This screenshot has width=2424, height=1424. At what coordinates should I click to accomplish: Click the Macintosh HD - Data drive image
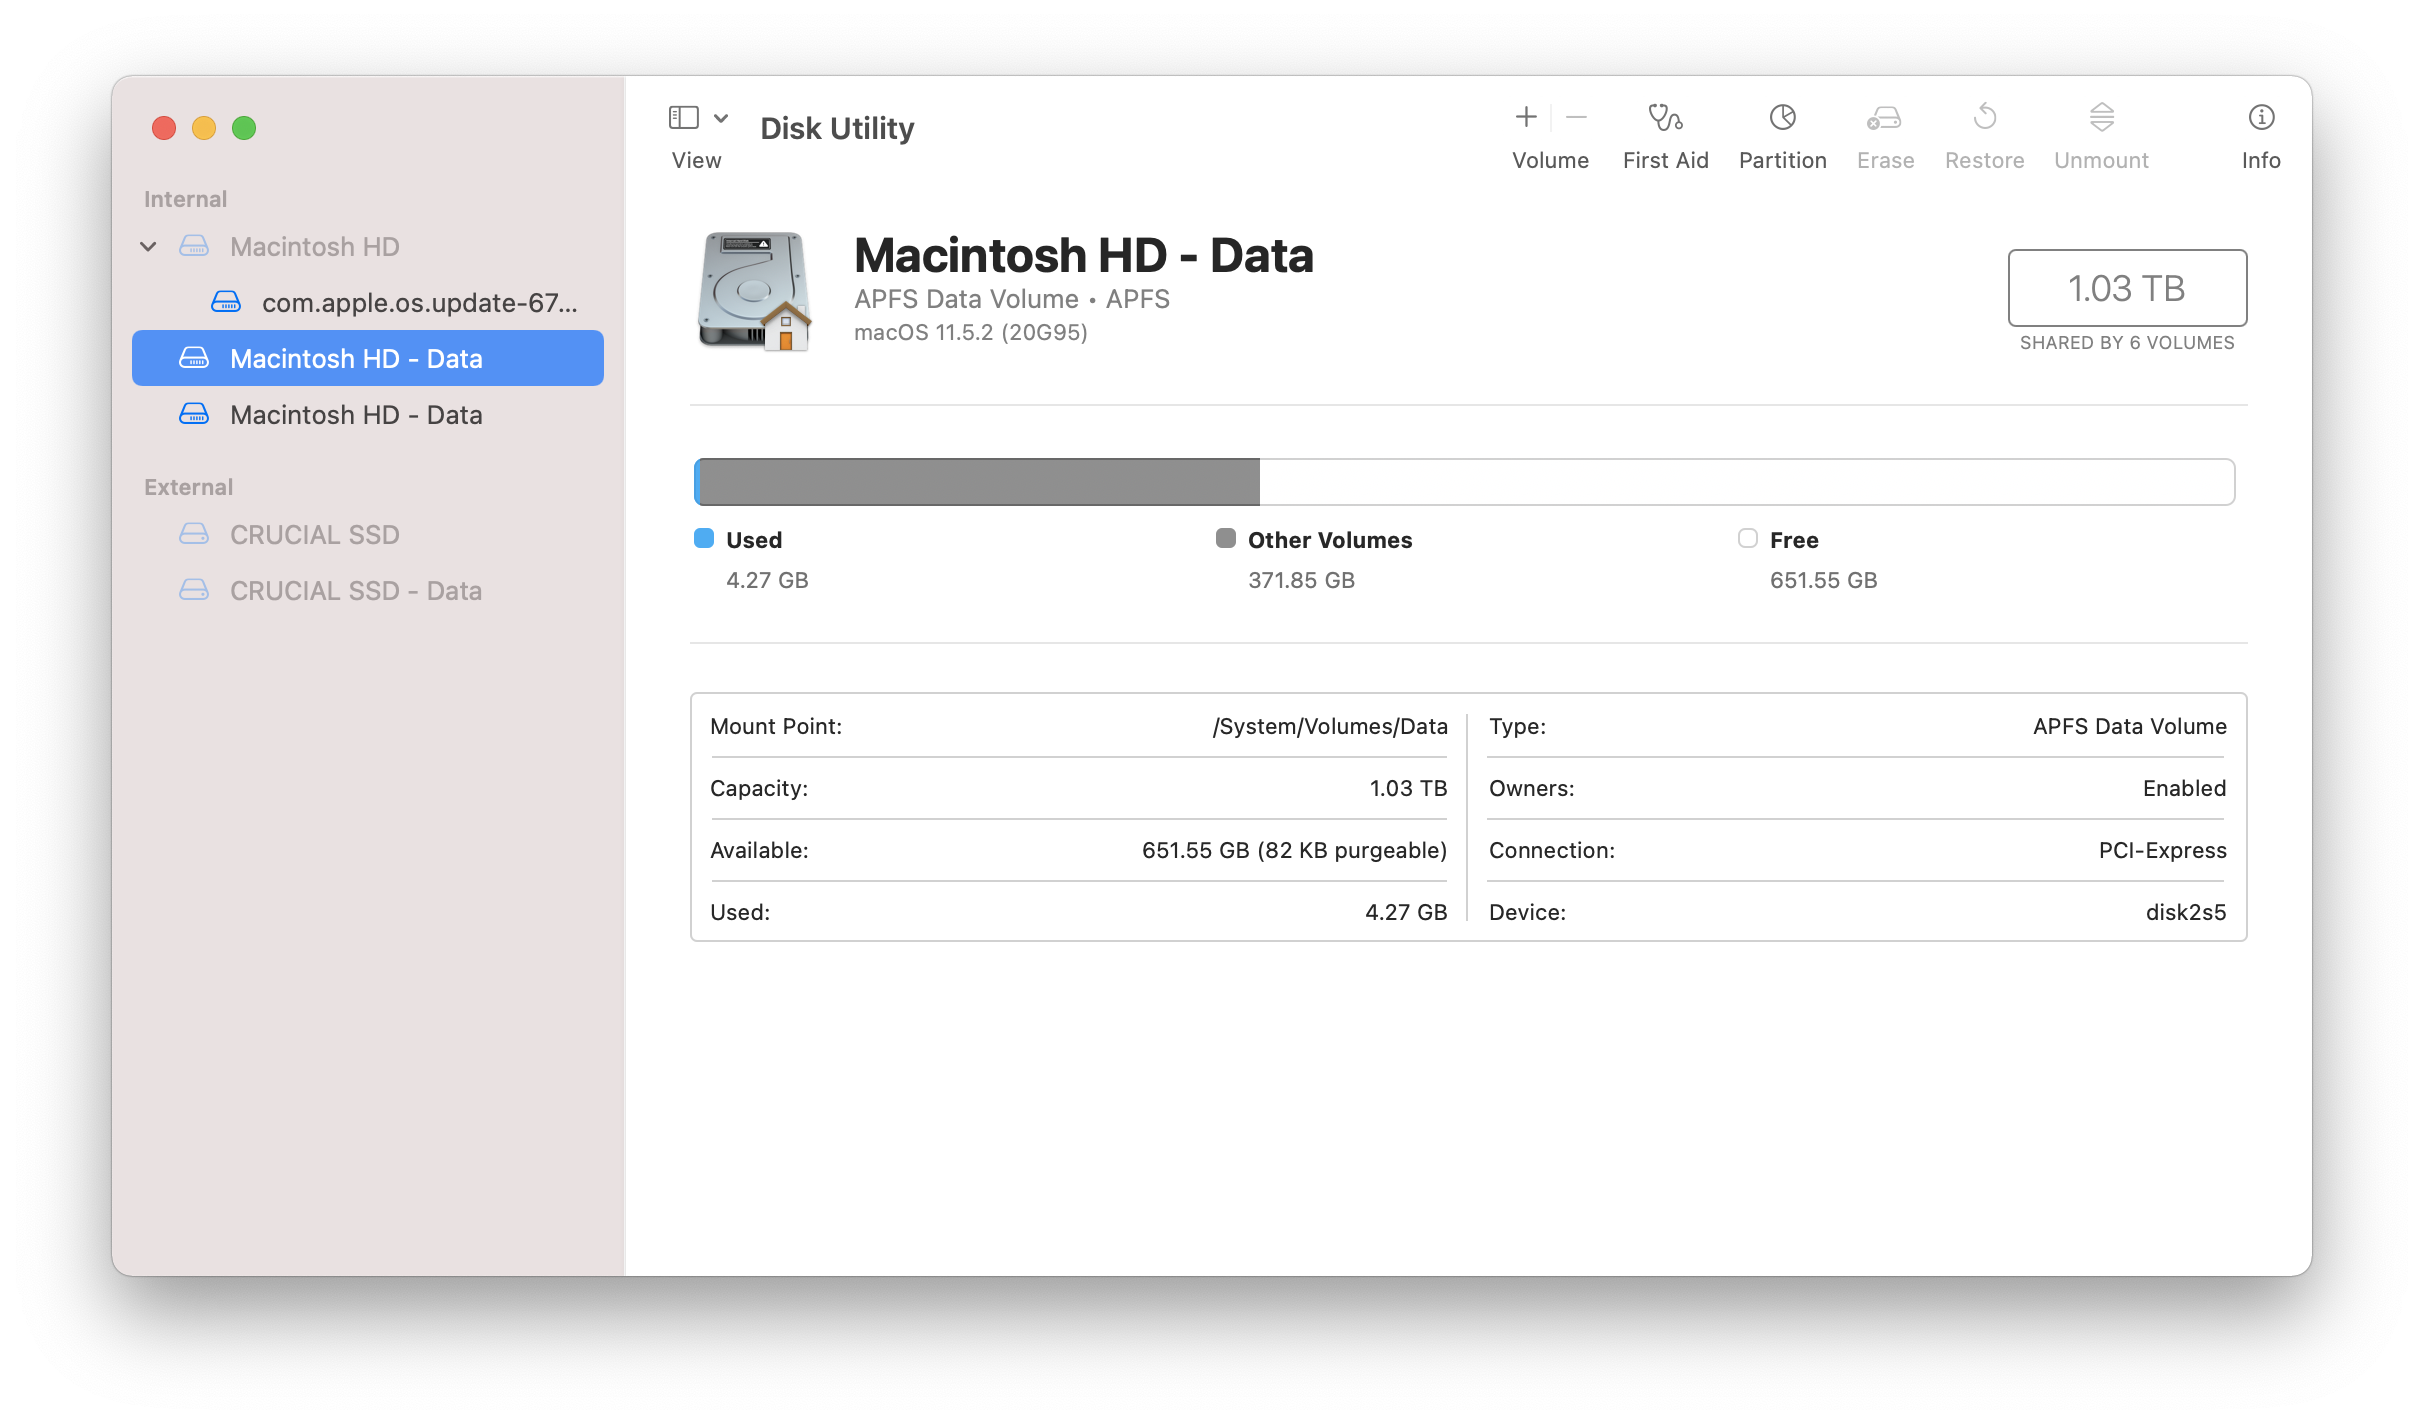[754, 291]
